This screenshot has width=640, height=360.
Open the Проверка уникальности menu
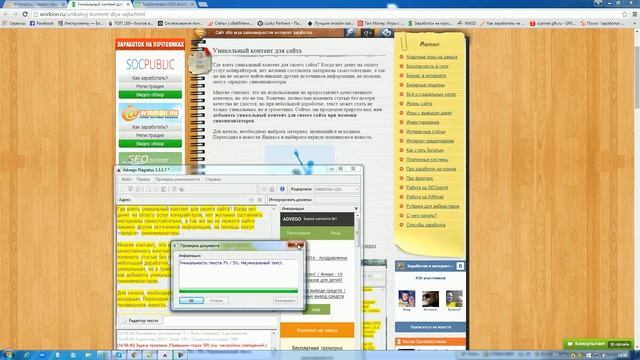(178, 179)
